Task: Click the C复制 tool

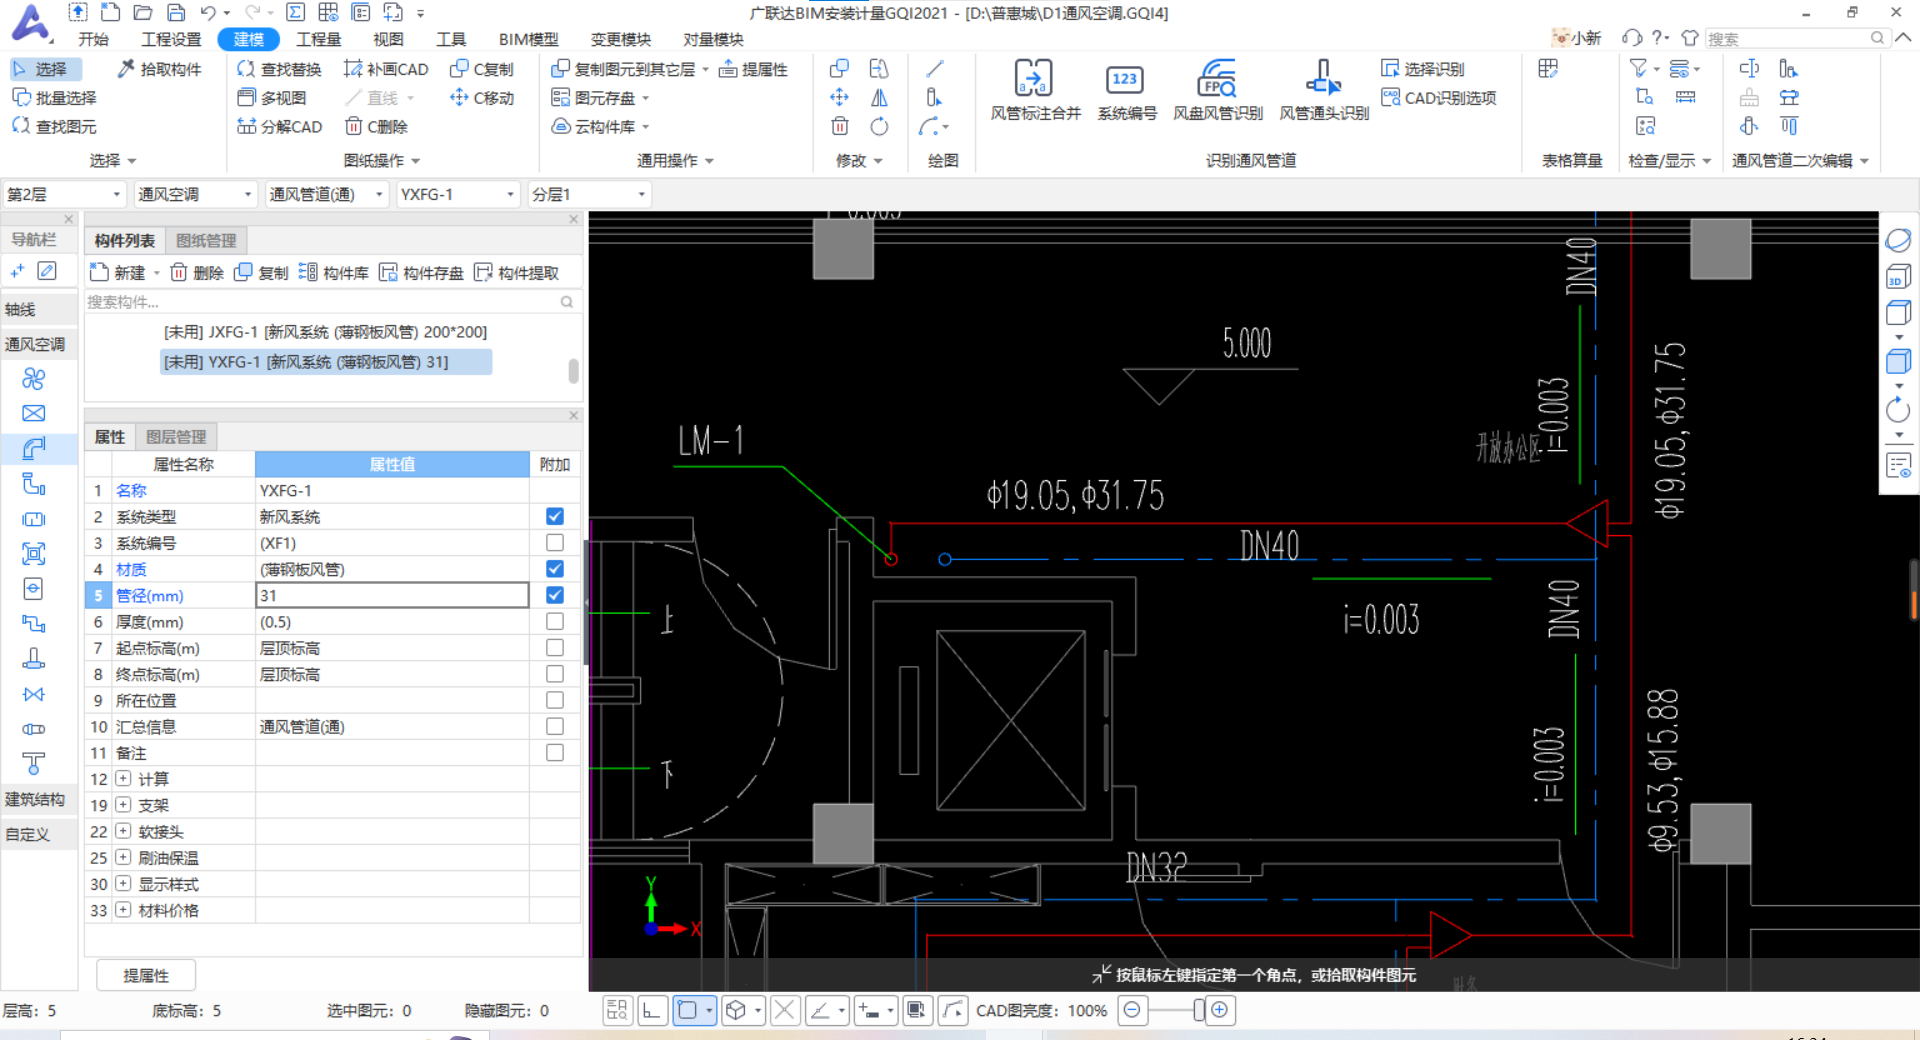Action: click(482, 69)
